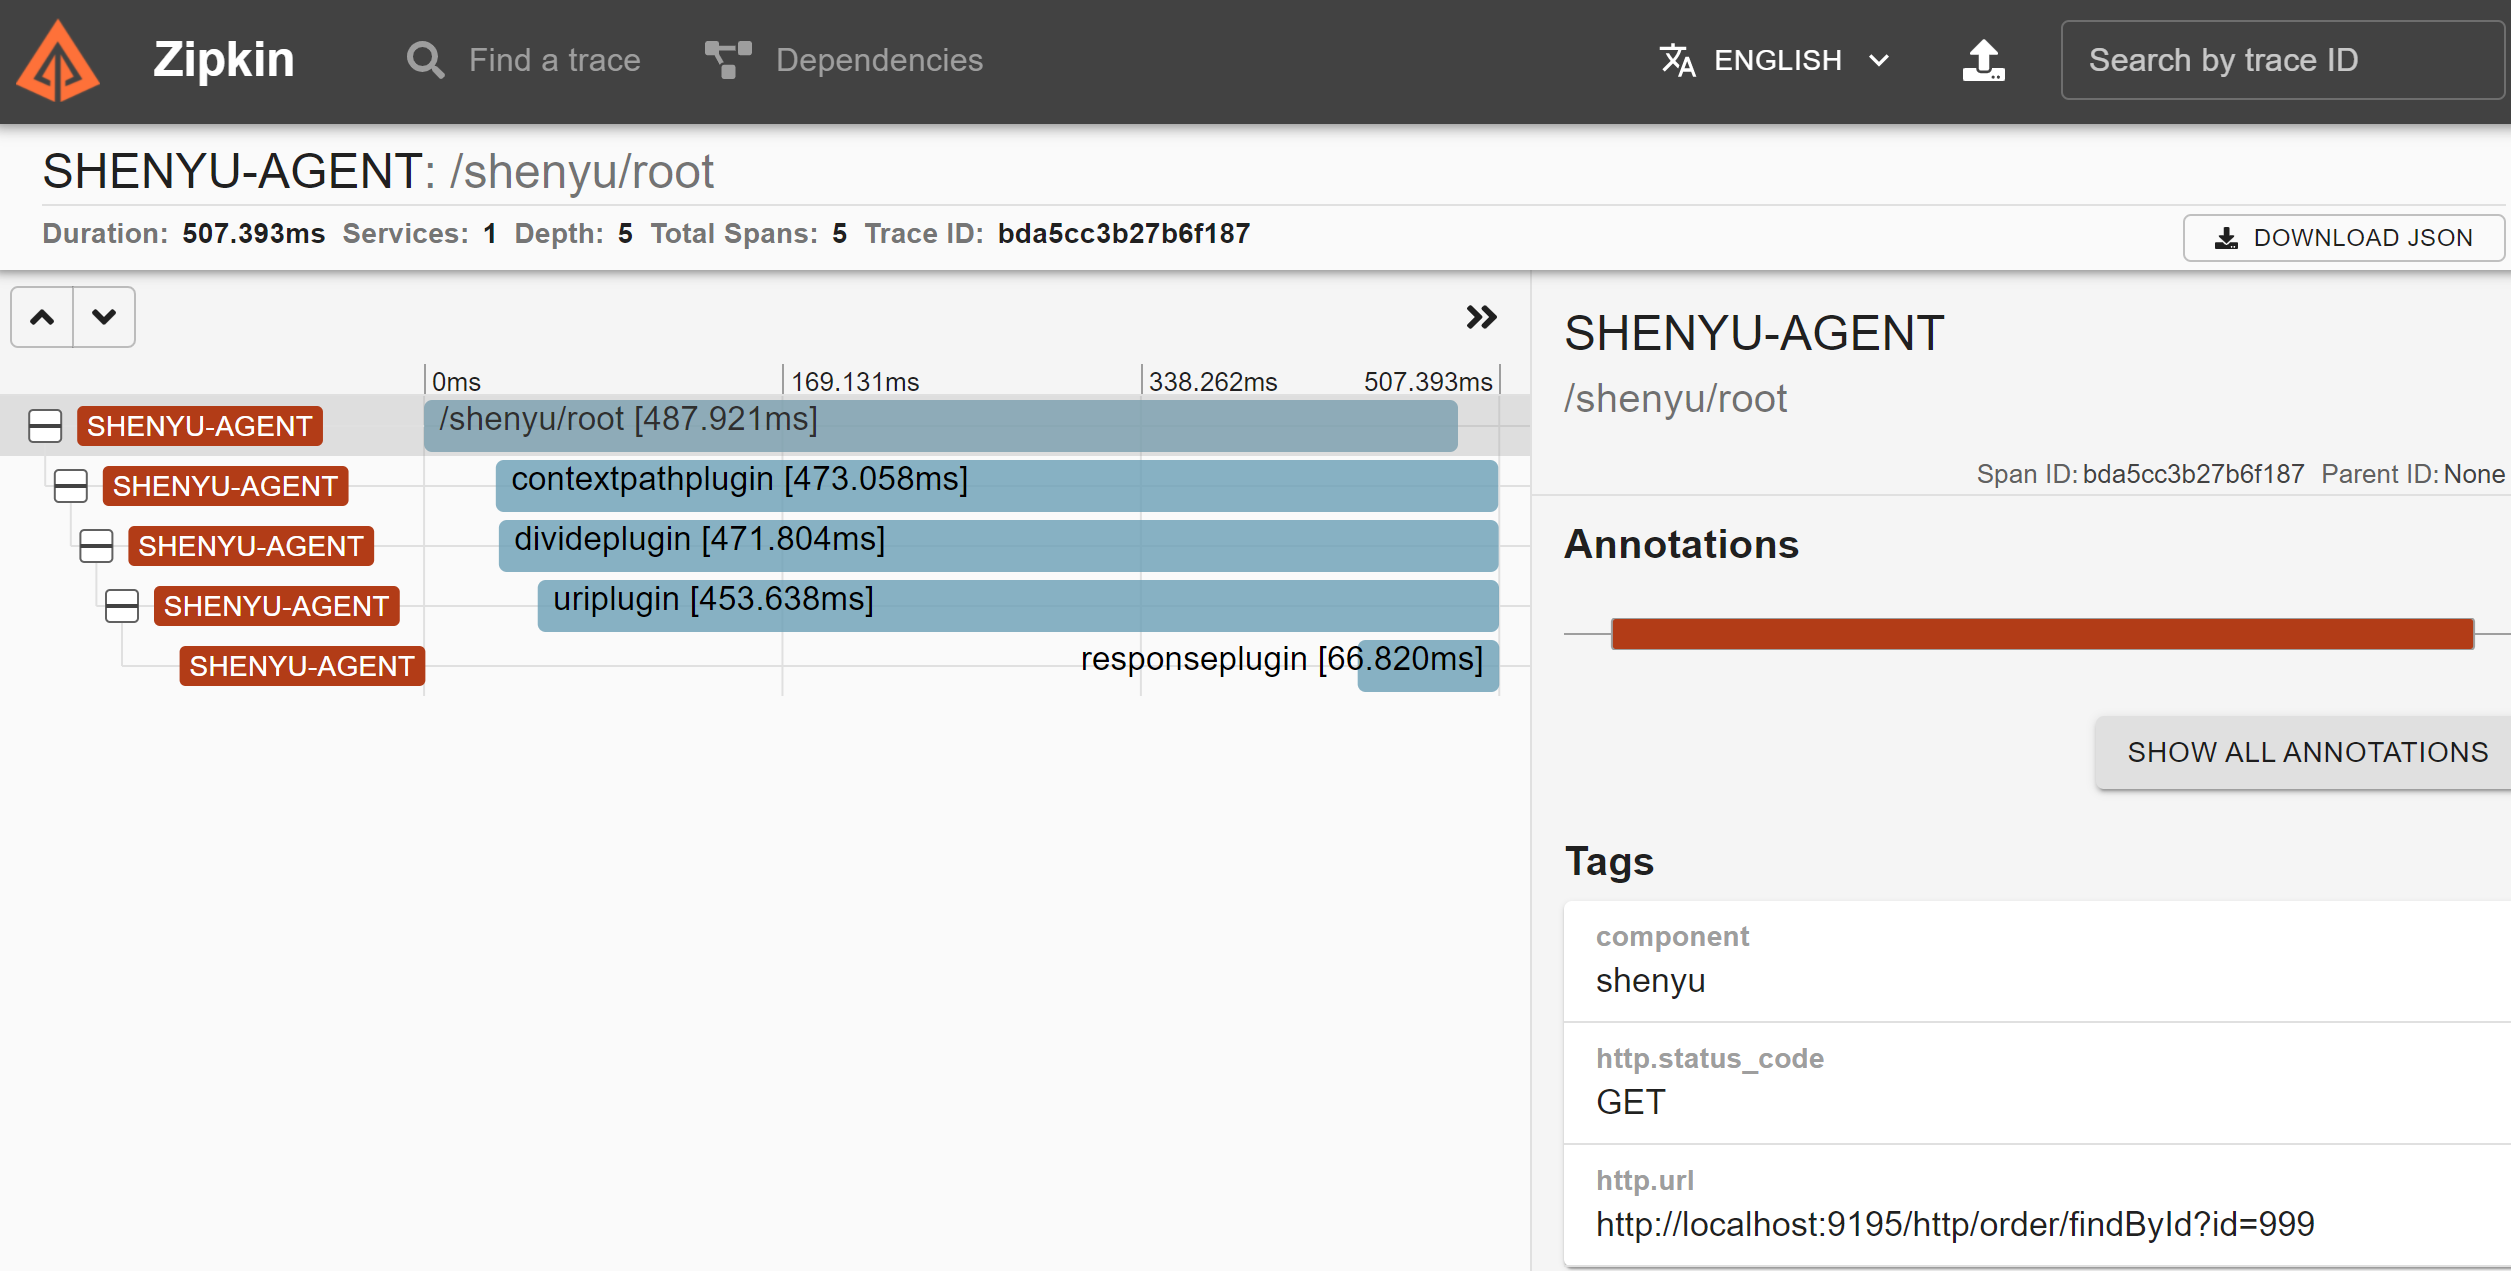This screenshot has height=1271, width=2511.
Task: Click the DOWNLOAD JSON button
Action: [2342, 238]
